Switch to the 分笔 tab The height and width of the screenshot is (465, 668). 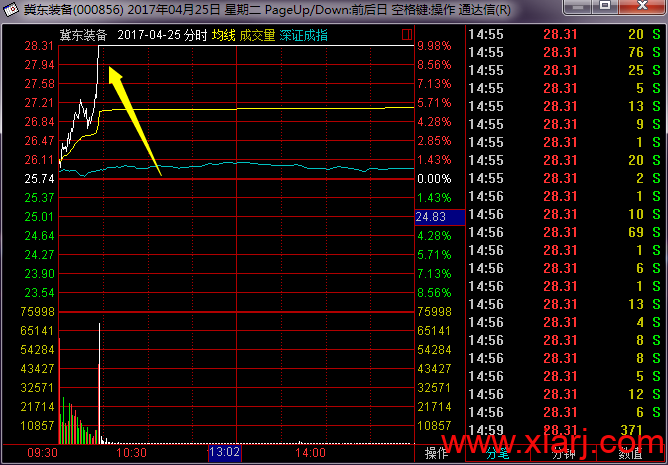[x=497, y=453]
